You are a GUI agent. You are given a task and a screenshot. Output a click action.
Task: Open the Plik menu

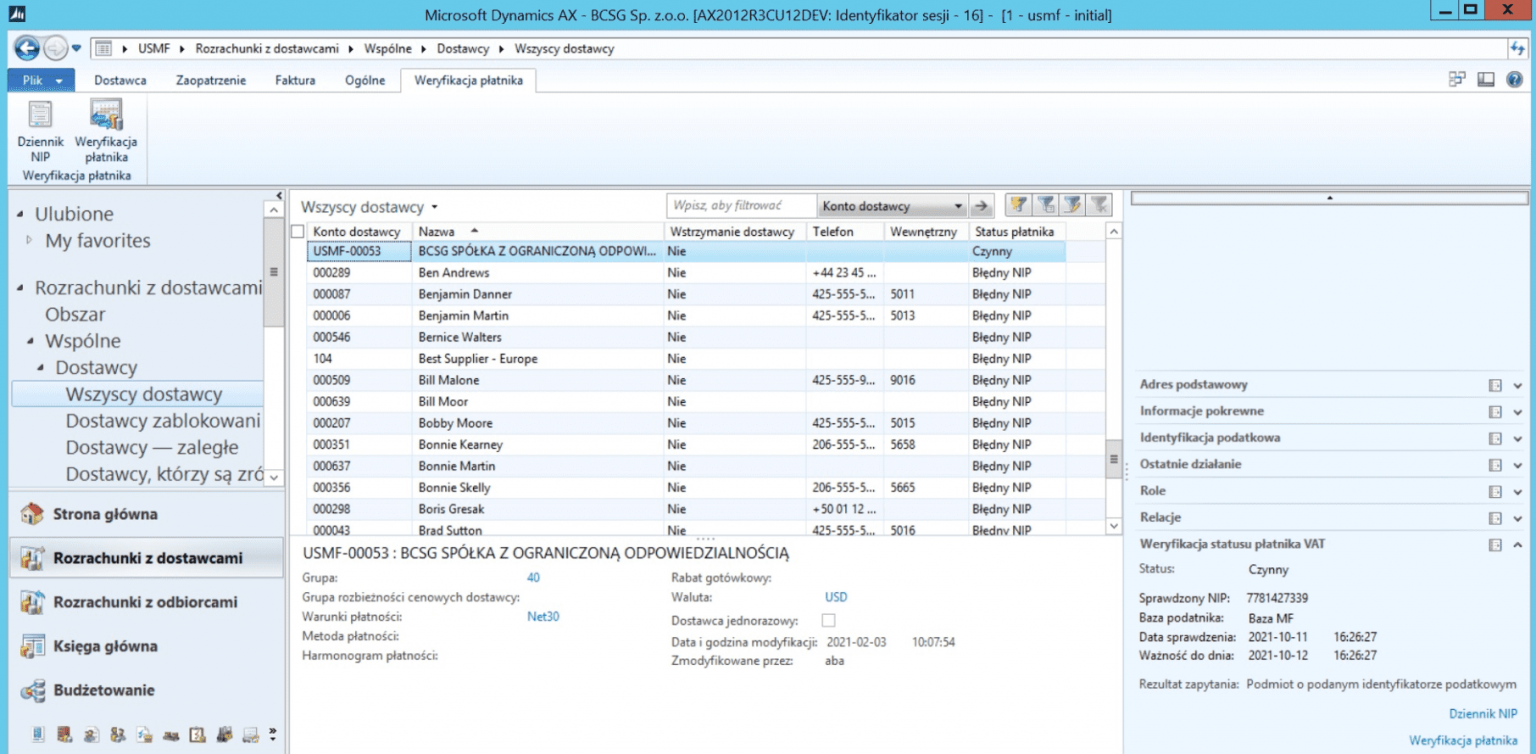tap(38, 80)
